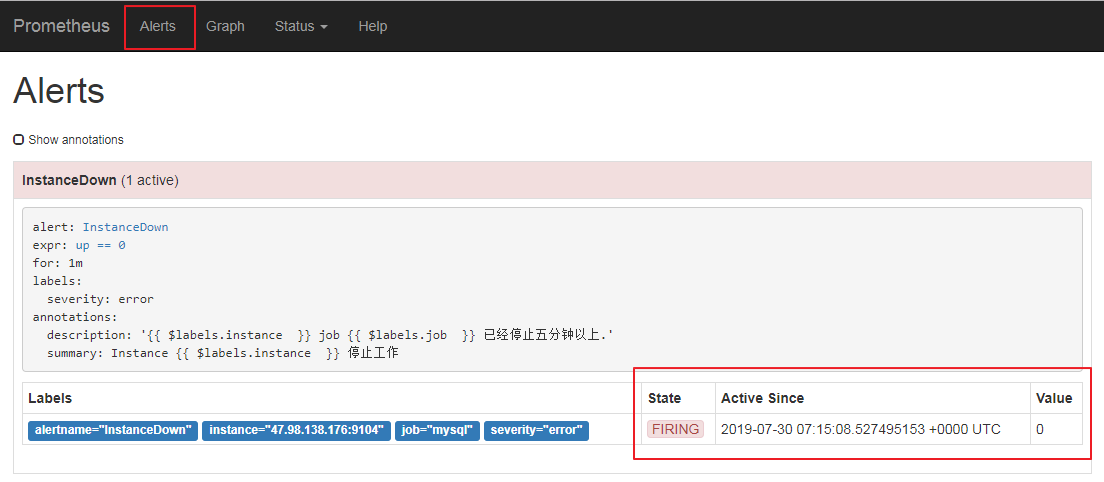
Task: Click the FIRING state badge
Action: (x=675, y=429)
